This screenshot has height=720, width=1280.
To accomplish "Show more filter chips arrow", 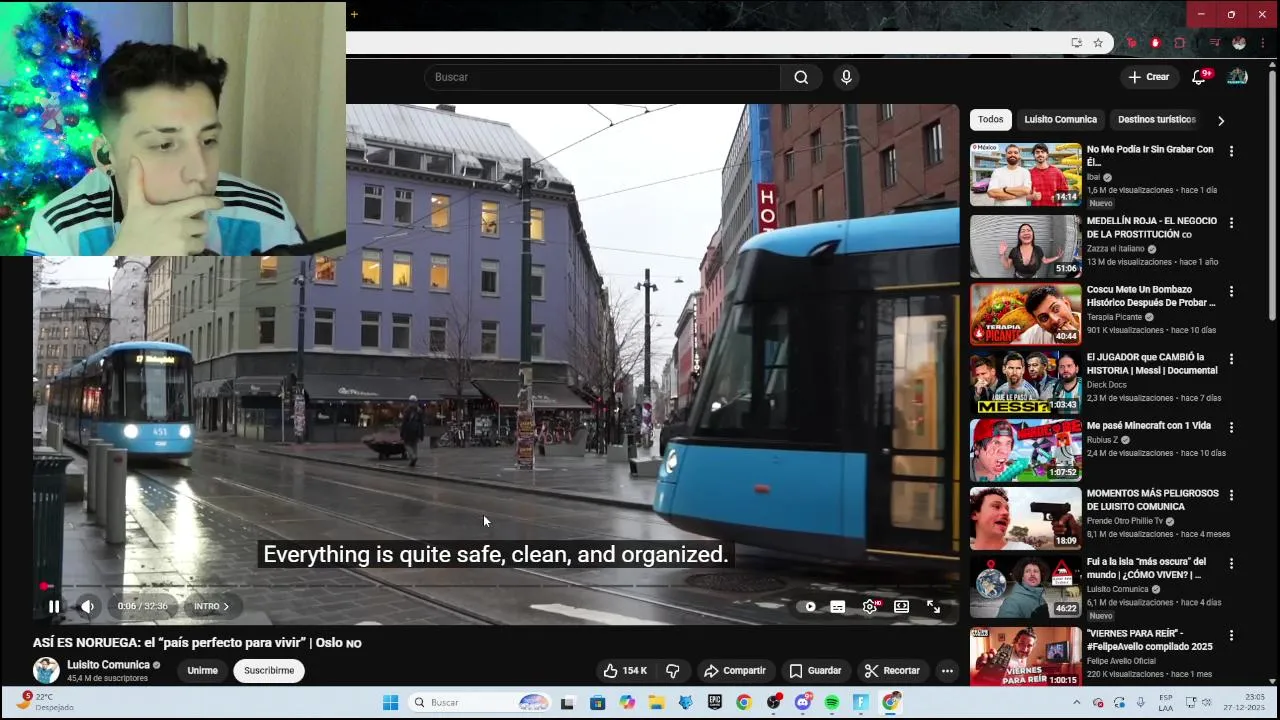I will click(x=1221, y=120).
